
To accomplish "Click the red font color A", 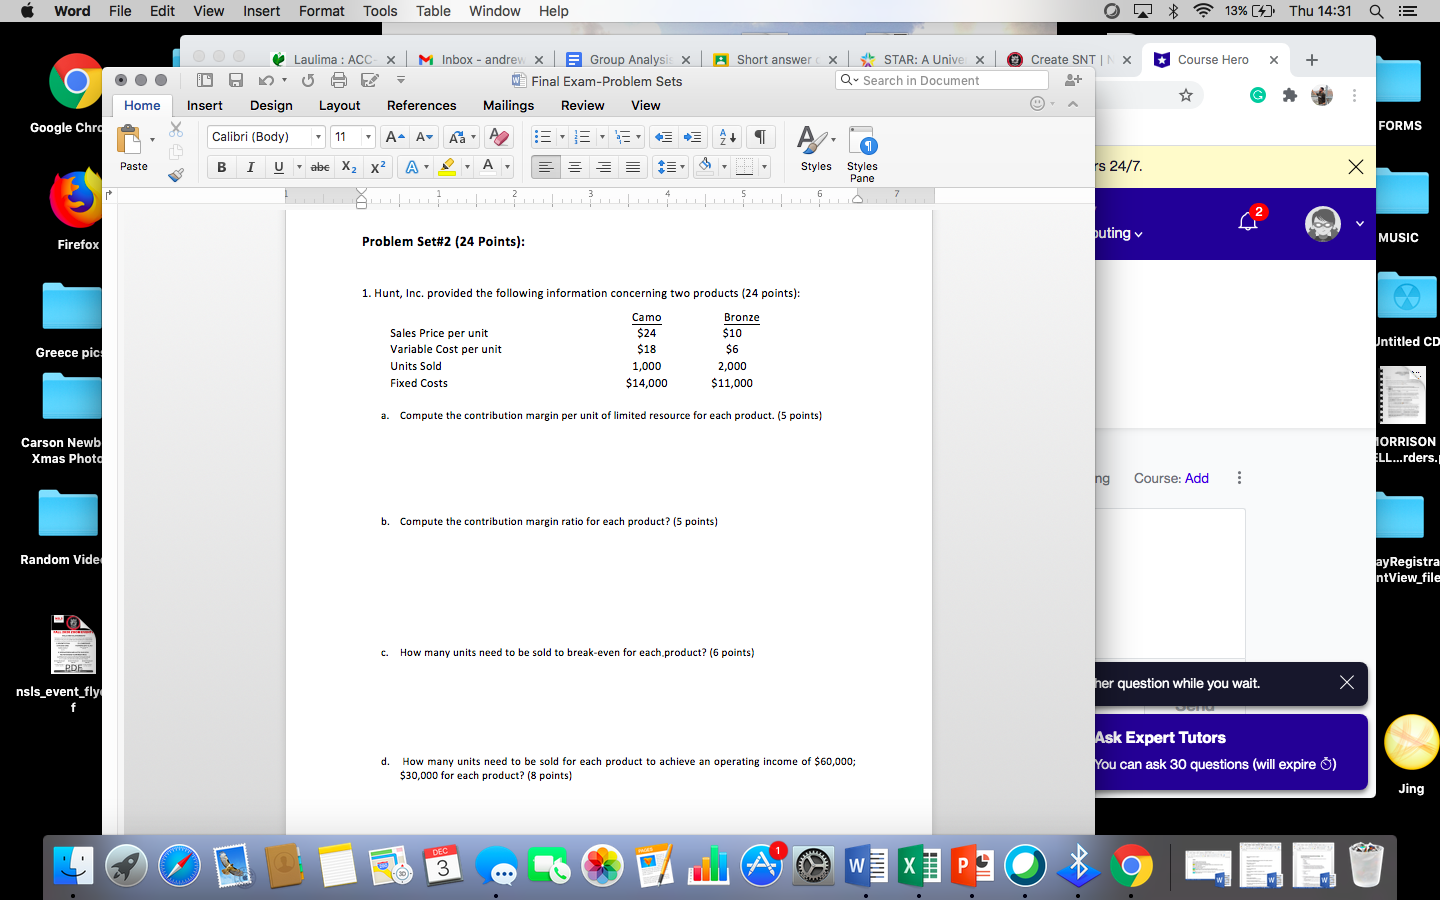I will tap(488, 167).
